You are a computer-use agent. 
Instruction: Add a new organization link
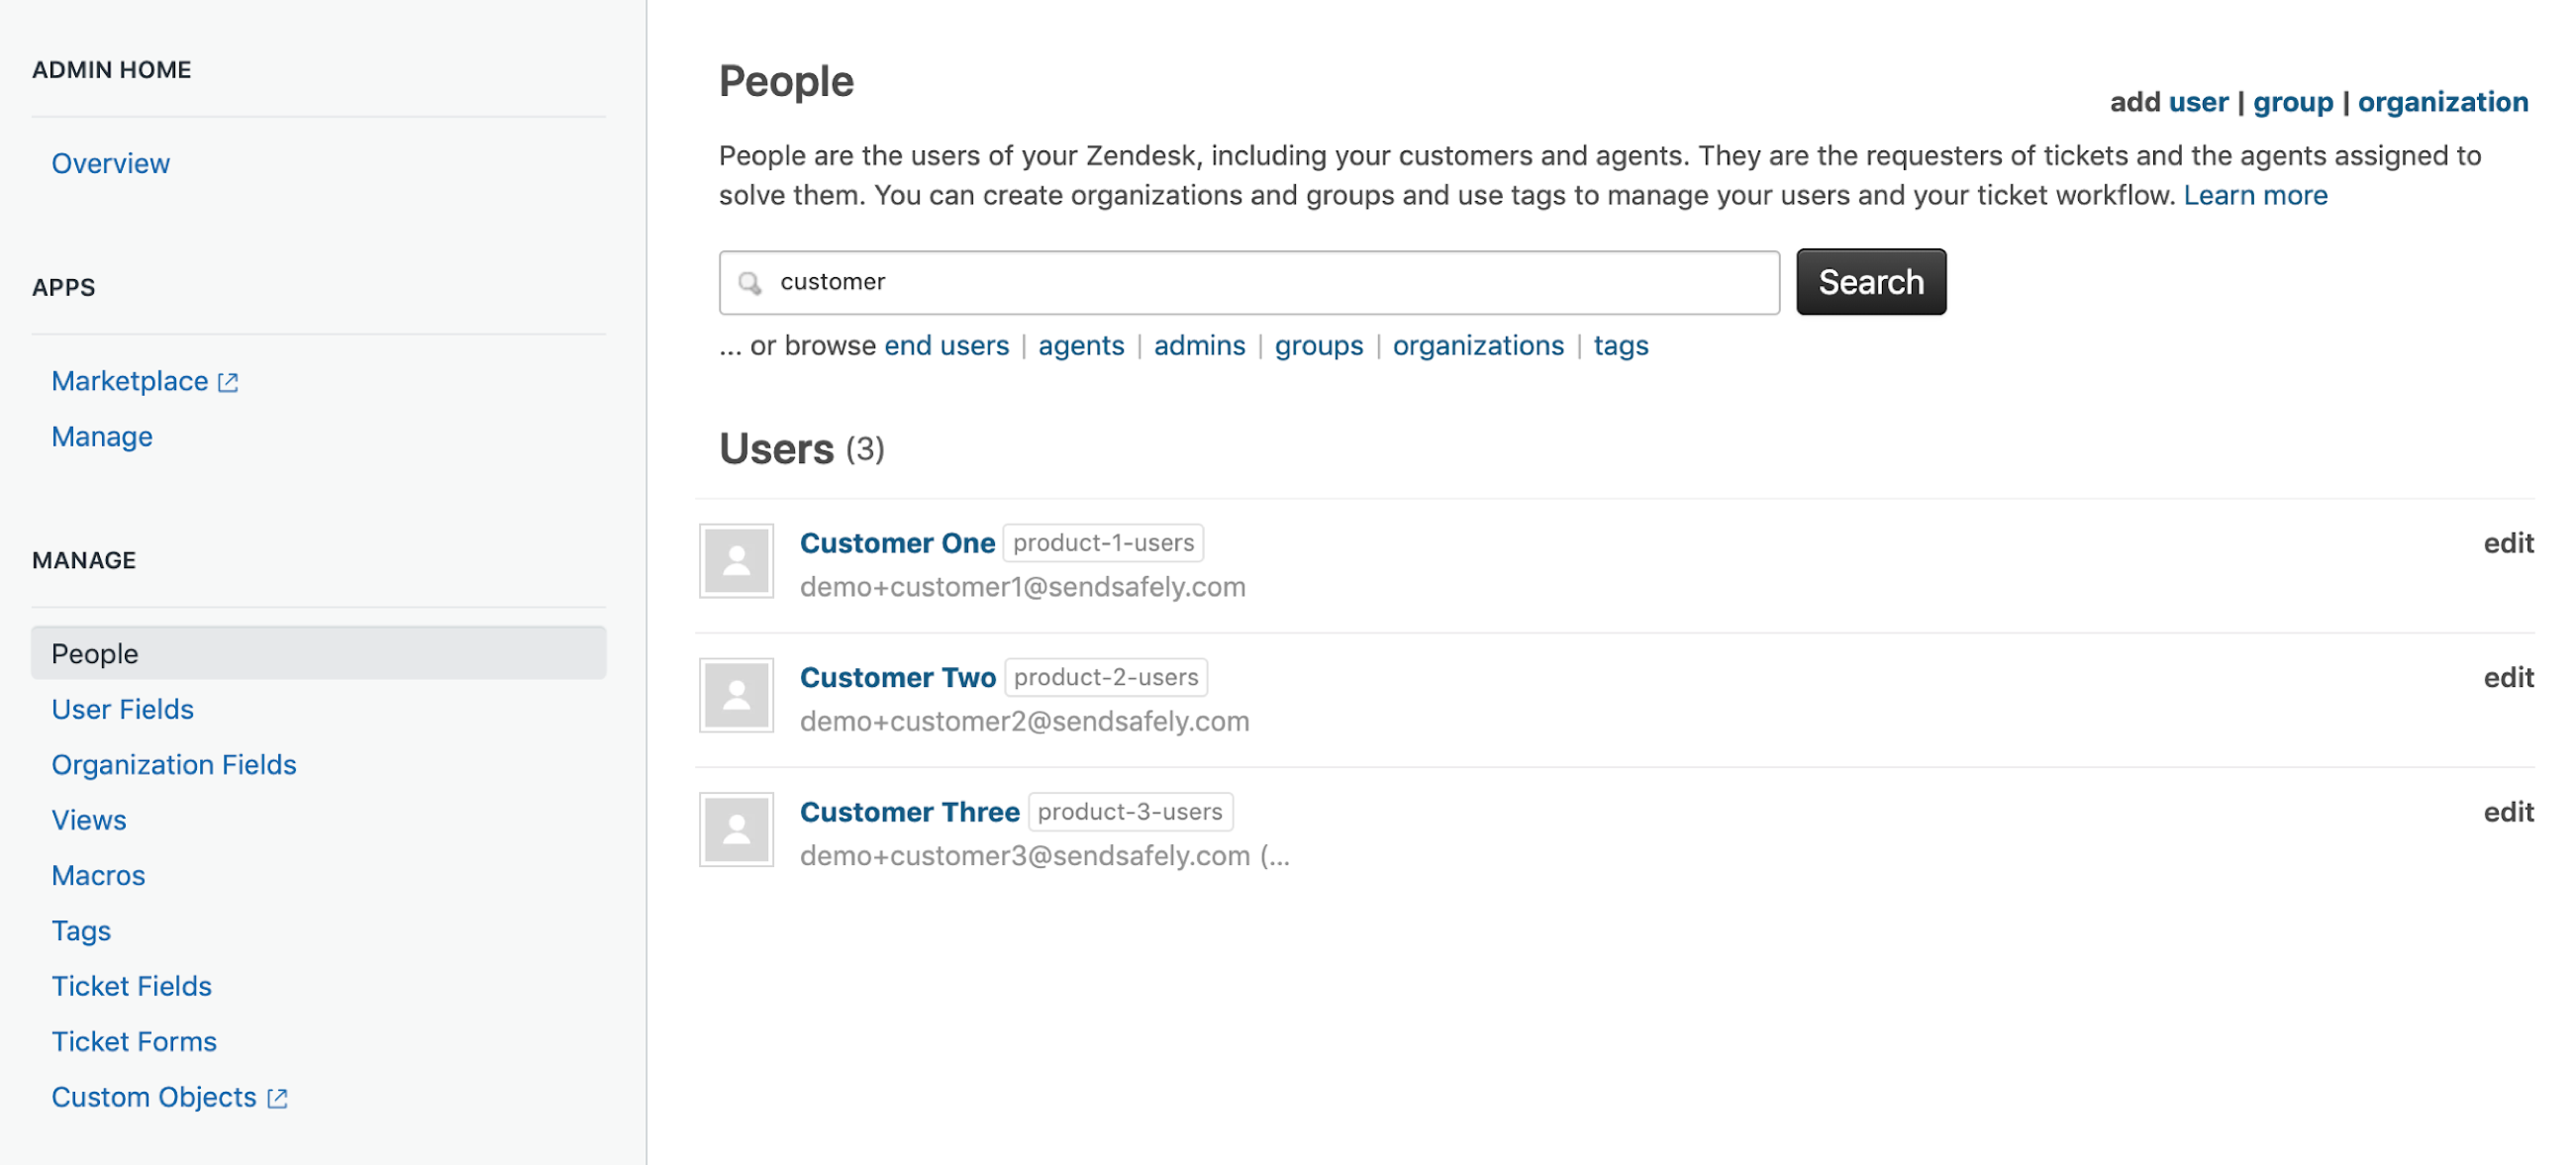(x=2442, y=102)
